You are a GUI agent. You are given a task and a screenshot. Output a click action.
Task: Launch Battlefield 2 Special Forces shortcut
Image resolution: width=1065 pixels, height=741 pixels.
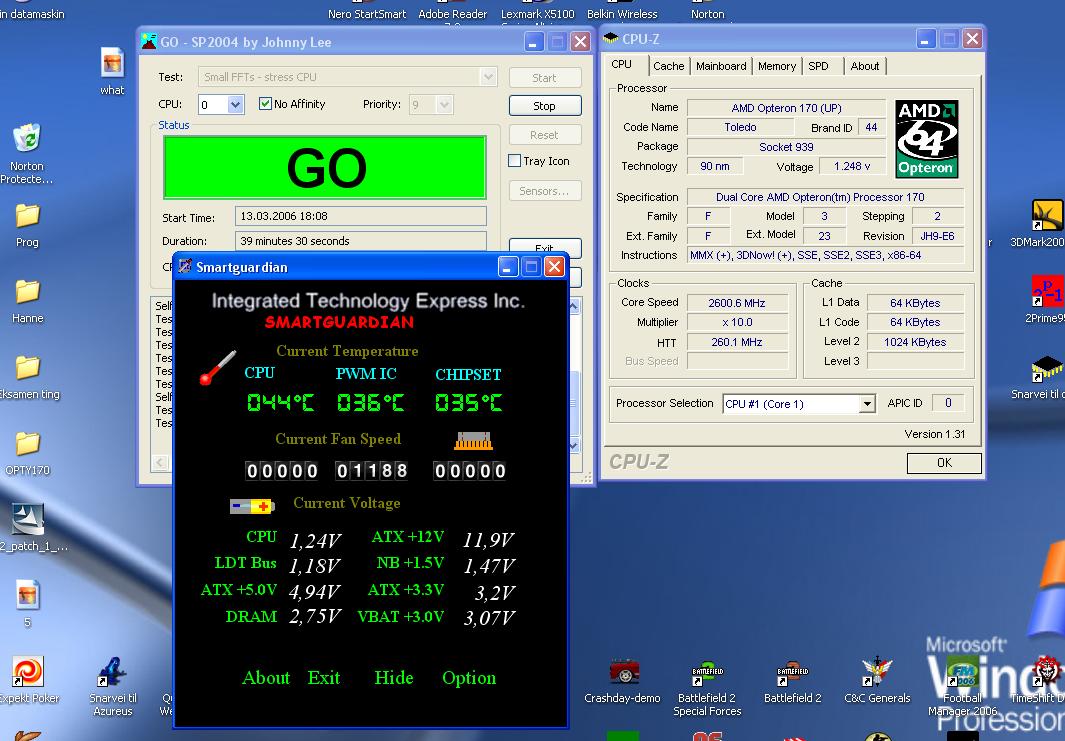(707, 675)
